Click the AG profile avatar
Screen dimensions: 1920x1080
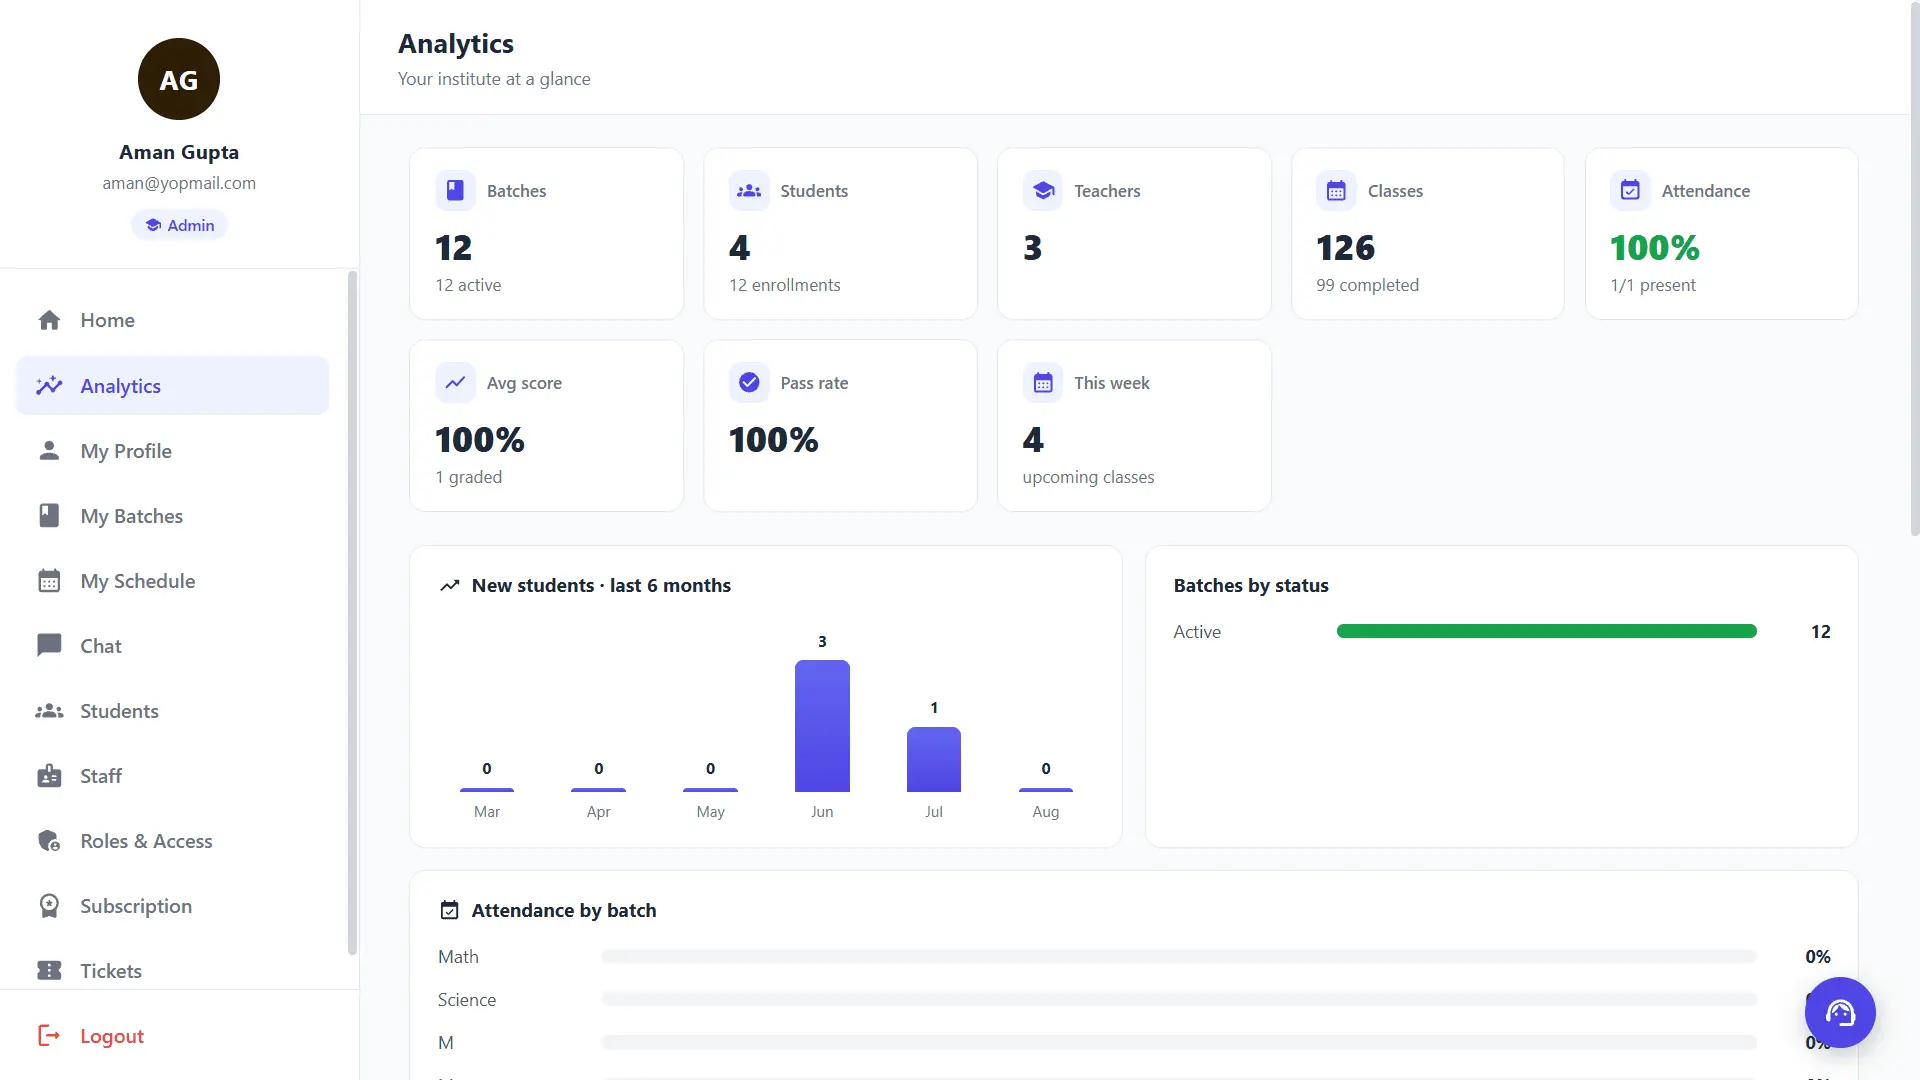pos(179,79)
